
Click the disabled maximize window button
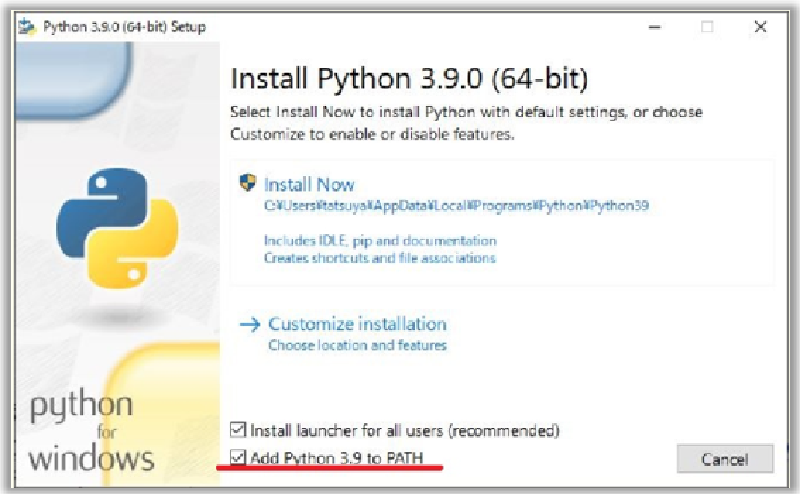point(708,27)
